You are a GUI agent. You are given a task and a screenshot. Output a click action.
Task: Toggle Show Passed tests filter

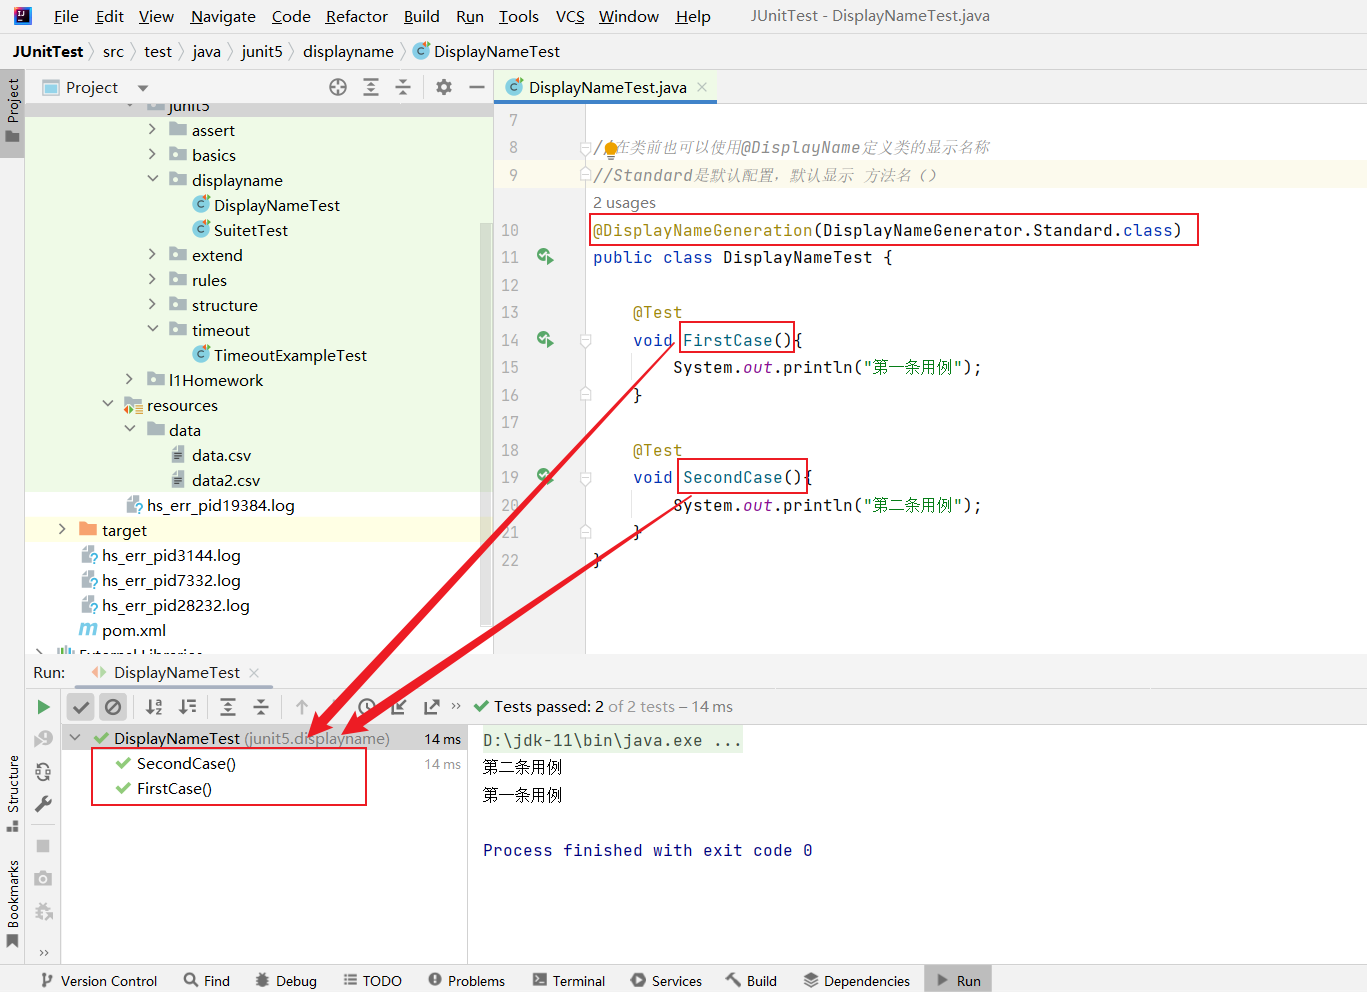click(x=81, y=707)
